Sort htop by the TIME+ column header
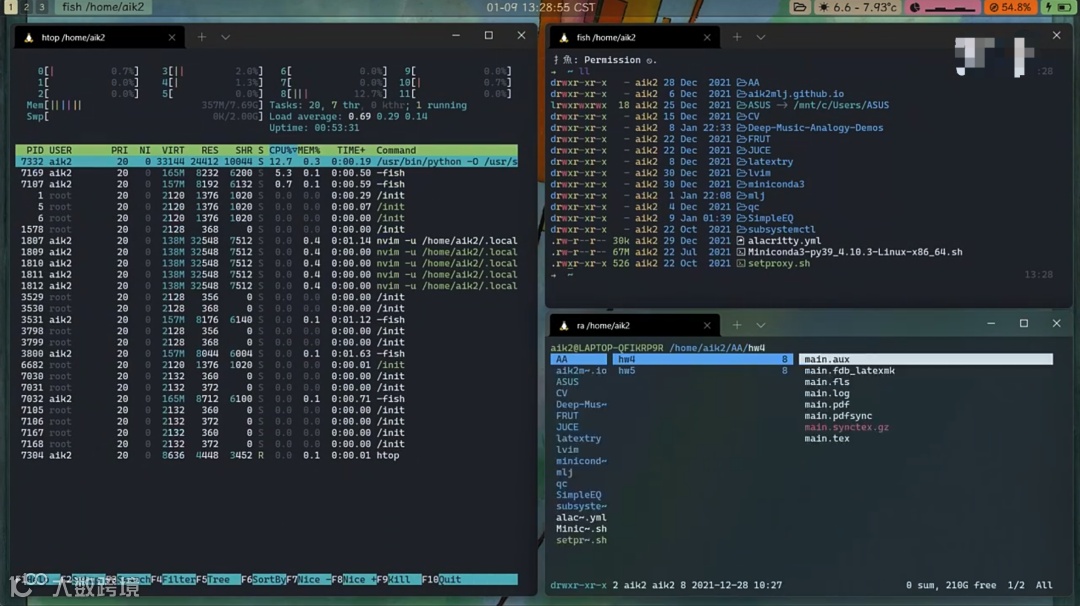This screenshot has height=606, width=1080. pos(351,150)
